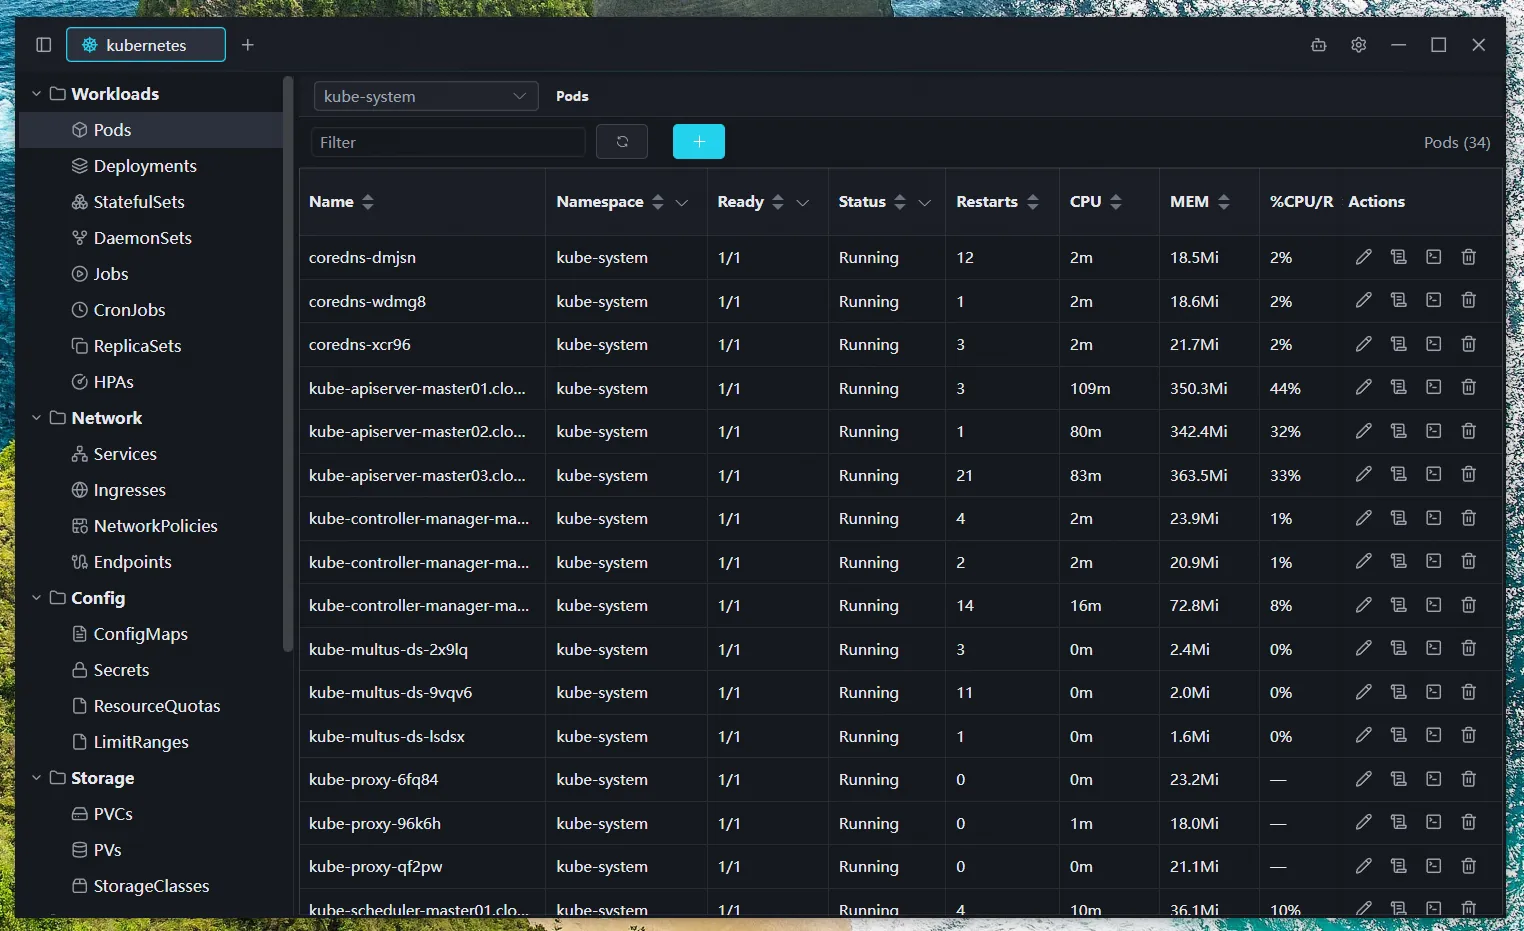This screenshot has width=1524, height=931.
Task: Delete the coredns-dmjsn pod
Action: click(1468, 257)
